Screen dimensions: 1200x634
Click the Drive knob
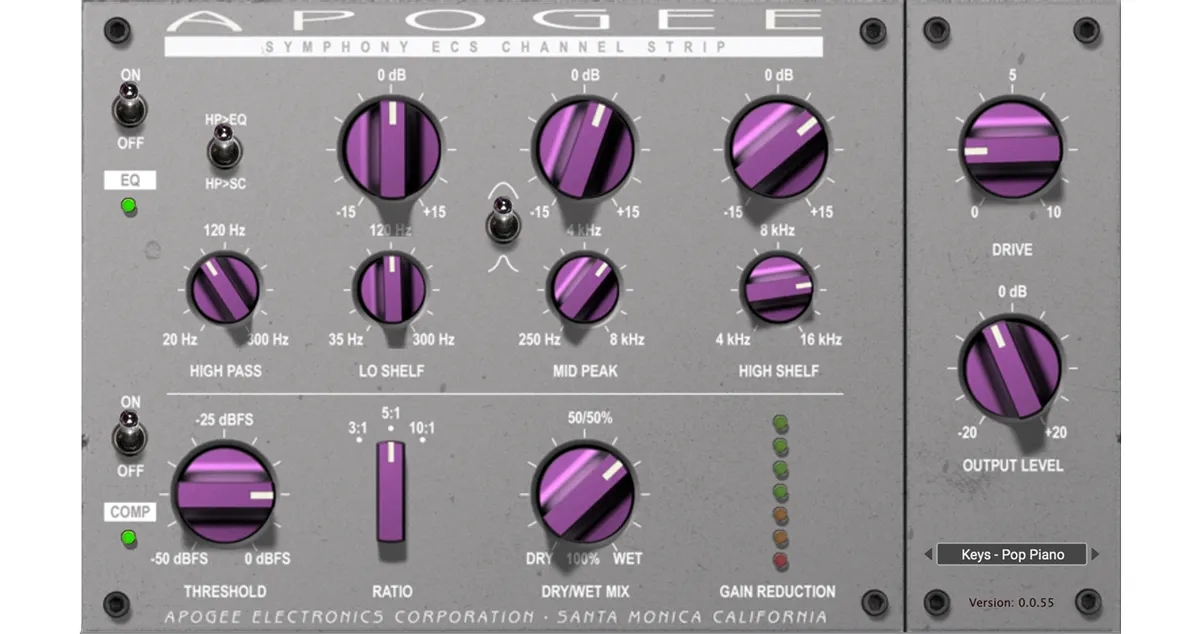(x=1011, y=149)
